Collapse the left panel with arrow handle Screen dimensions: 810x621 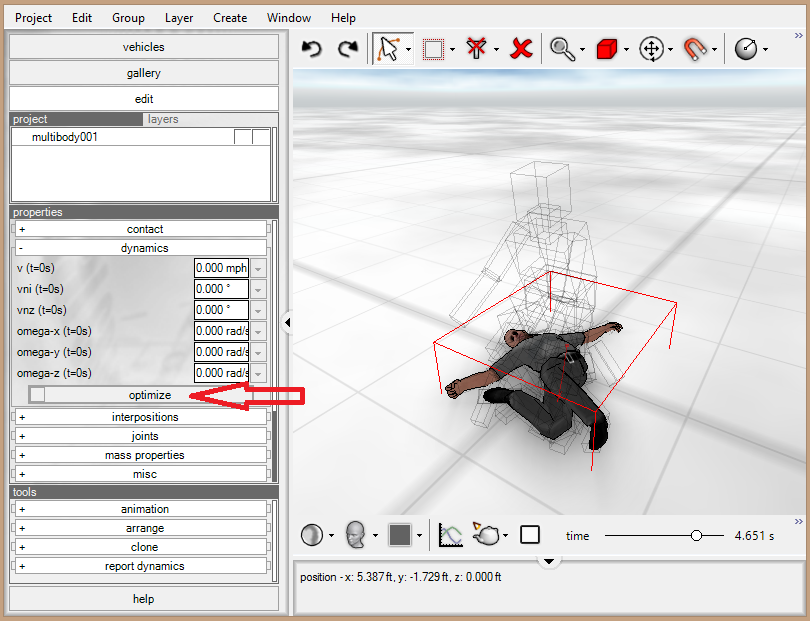pyautogui.click(x=287, y=323)
